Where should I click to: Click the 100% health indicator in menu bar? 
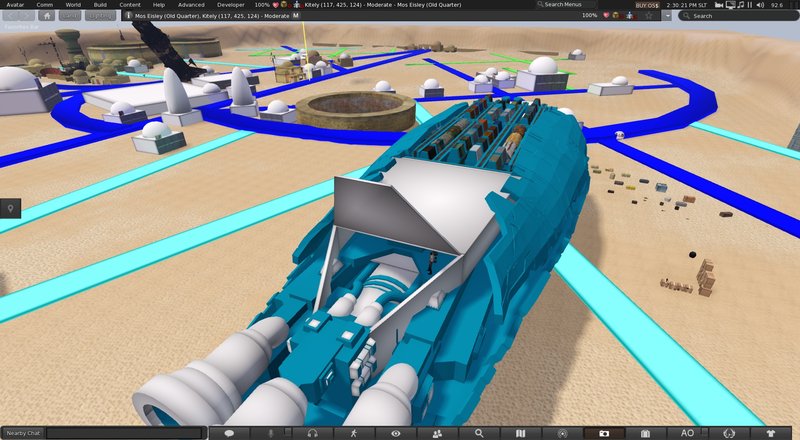pos(262,5)
